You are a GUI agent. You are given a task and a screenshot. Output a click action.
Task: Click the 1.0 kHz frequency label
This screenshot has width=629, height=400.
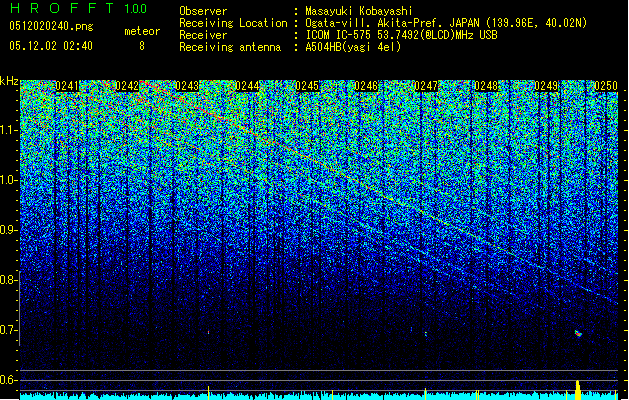click(x=9, y=181)
